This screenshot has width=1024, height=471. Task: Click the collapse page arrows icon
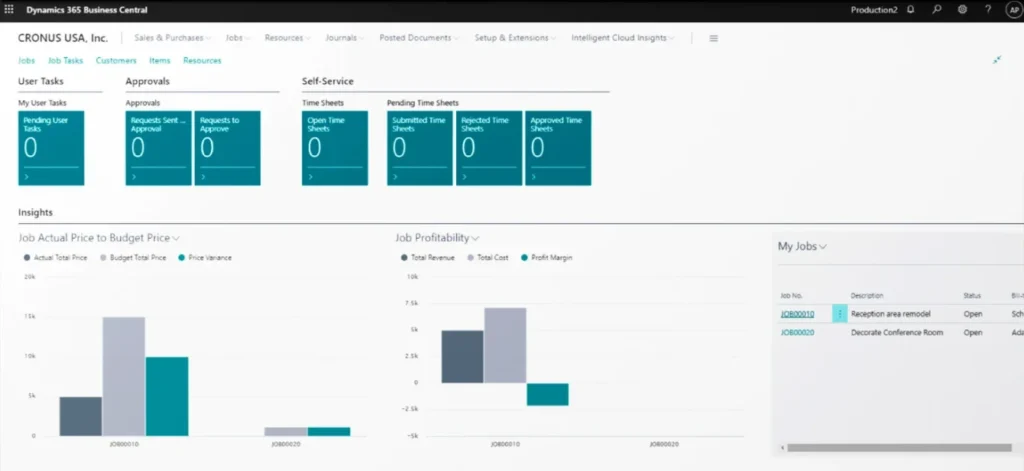pos(997,60)
